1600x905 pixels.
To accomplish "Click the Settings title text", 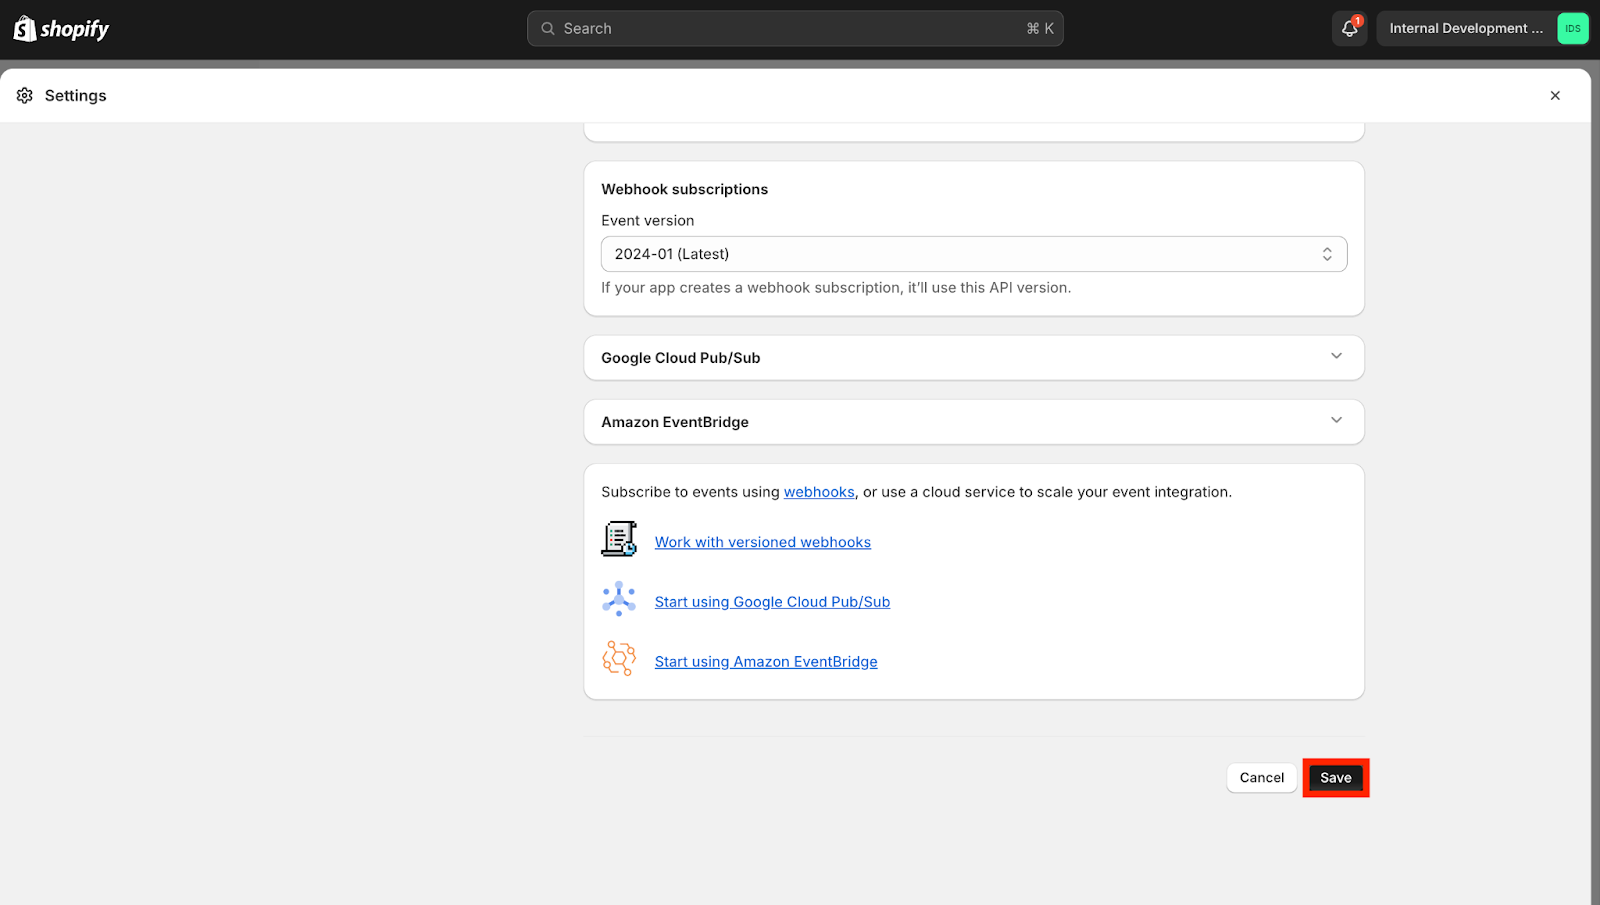I will 76,95.
